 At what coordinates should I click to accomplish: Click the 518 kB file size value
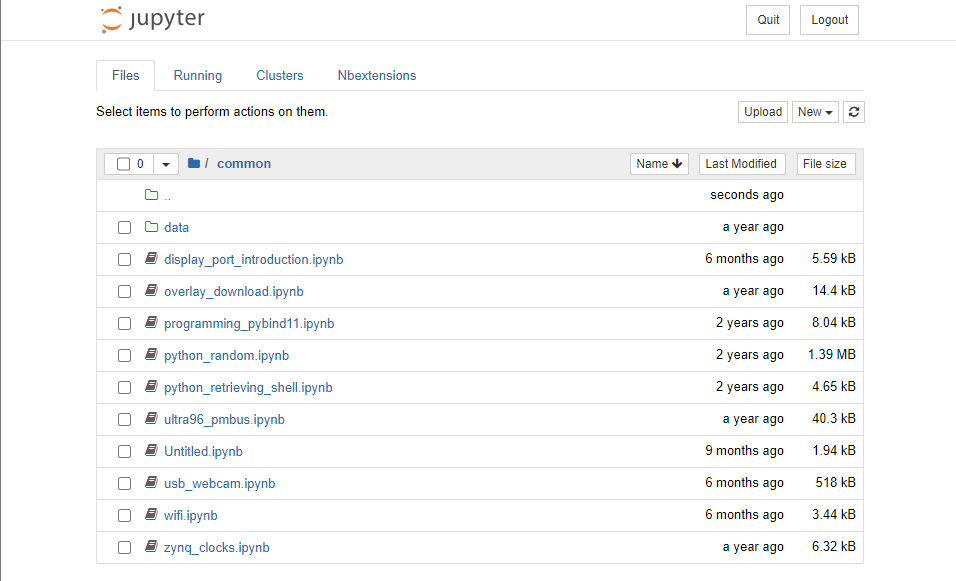click(x=835, y=483)
